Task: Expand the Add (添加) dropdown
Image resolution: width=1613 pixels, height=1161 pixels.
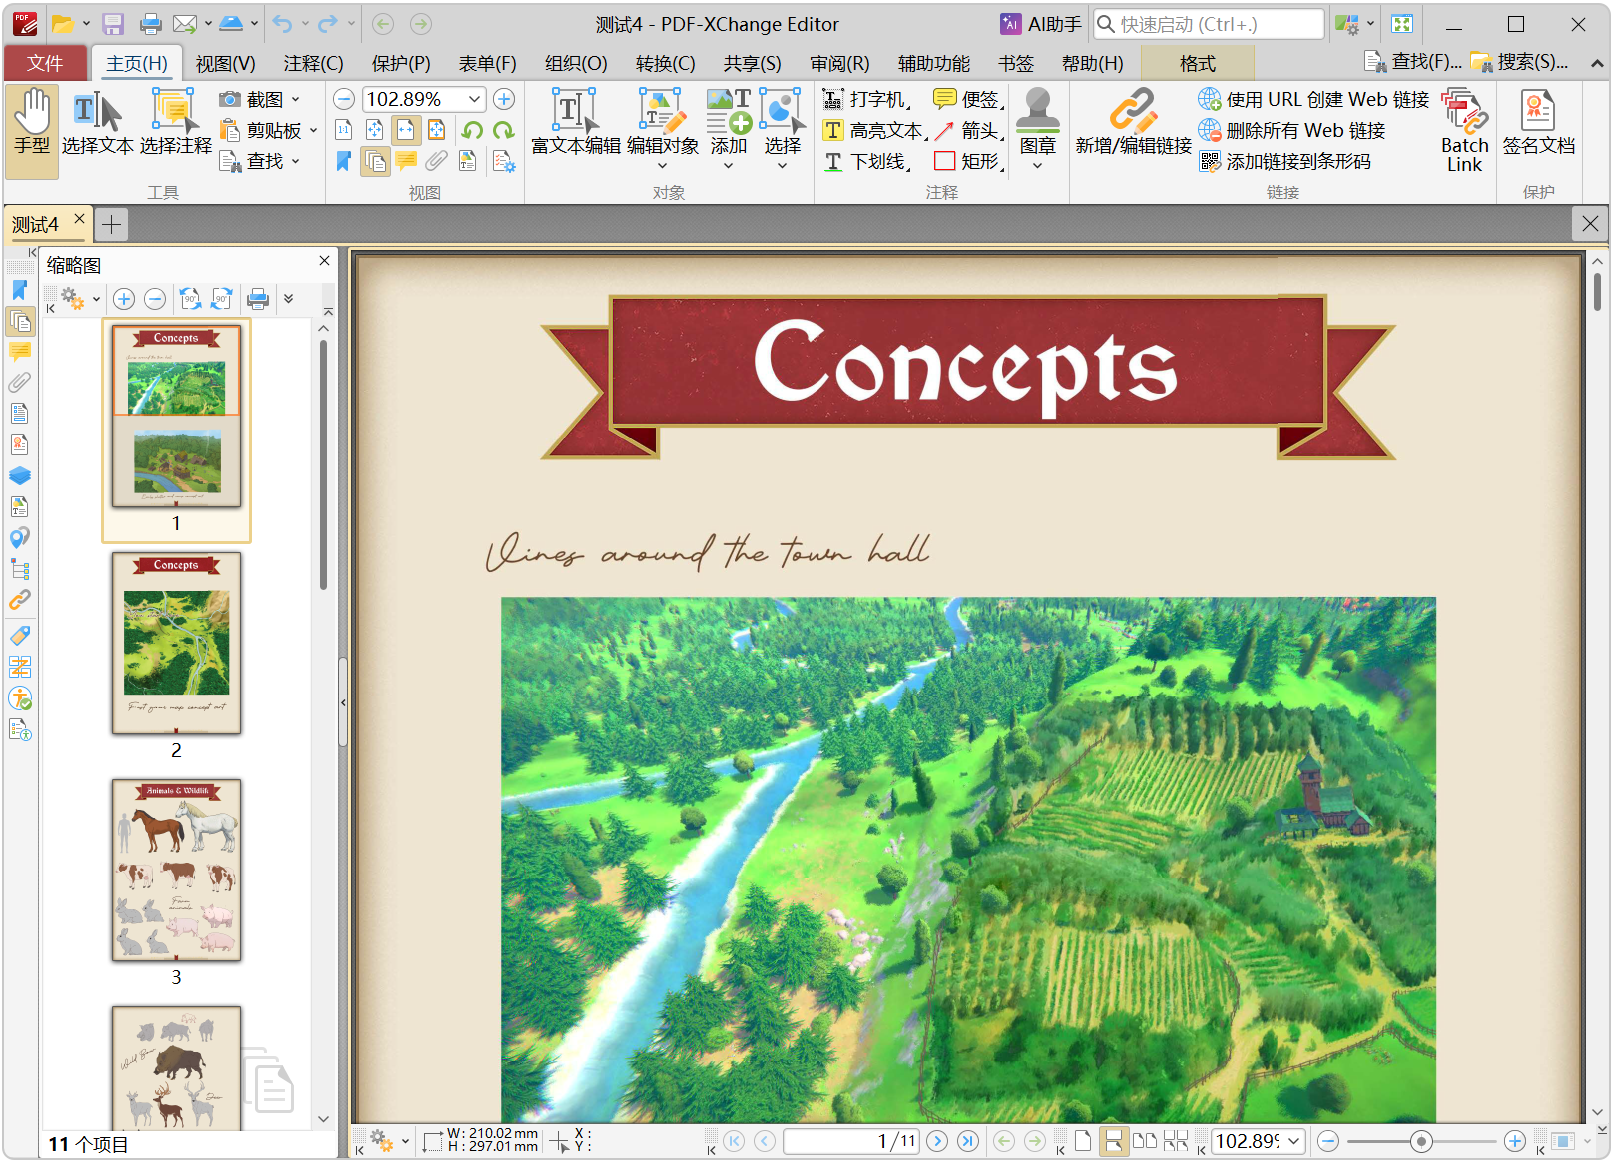Action: (x=728, y=166)
